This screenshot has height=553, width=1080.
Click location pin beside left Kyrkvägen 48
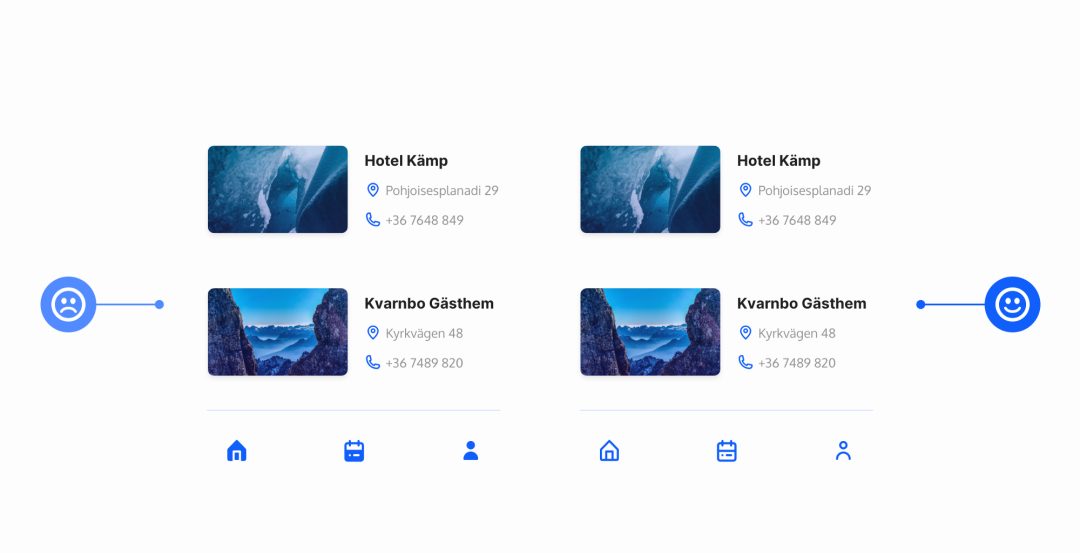point(373,333)
